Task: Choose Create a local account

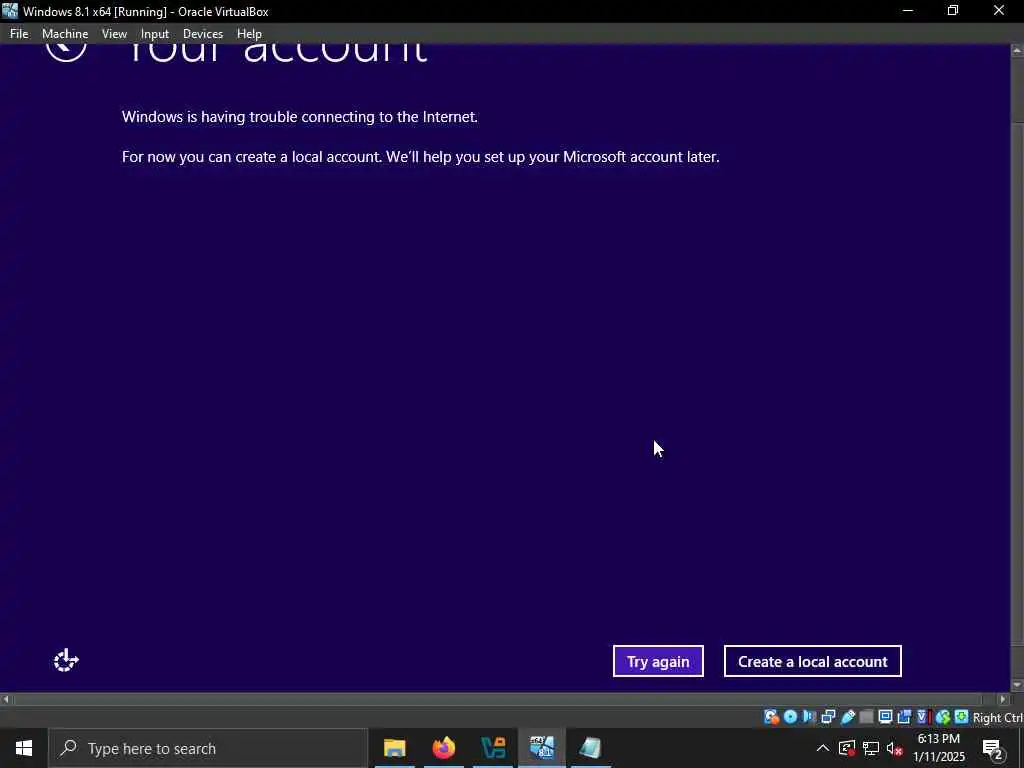Action: tap(812, 662)
